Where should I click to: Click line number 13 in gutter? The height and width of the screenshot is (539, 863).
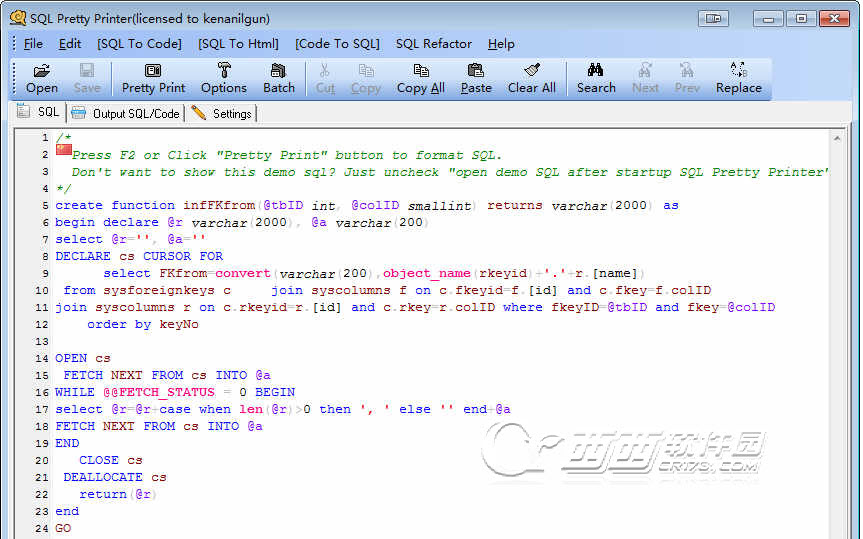[42, 341]
